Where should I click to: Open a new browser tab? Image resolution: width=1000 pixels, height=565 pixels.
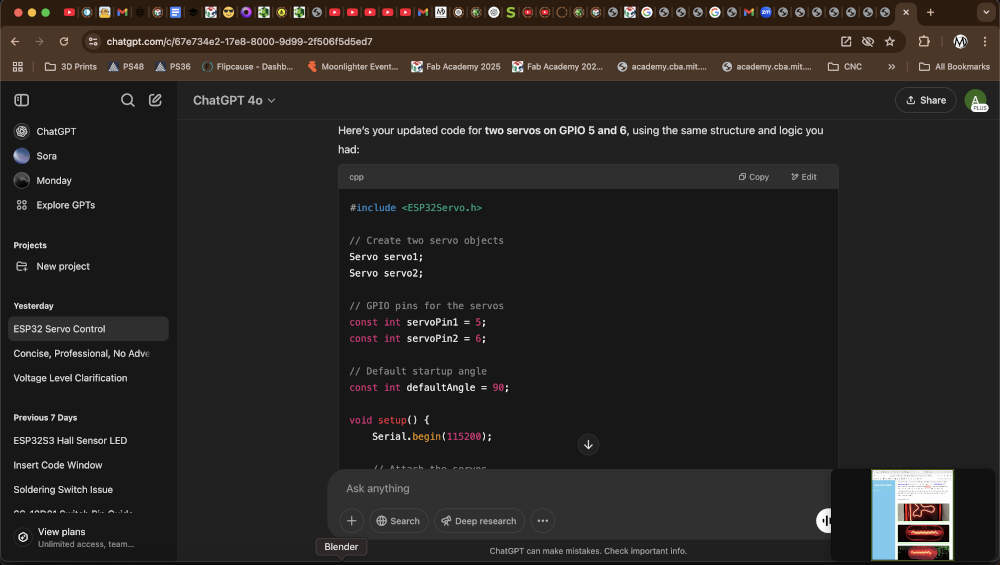pyautogui.click(x=930, y=12)
